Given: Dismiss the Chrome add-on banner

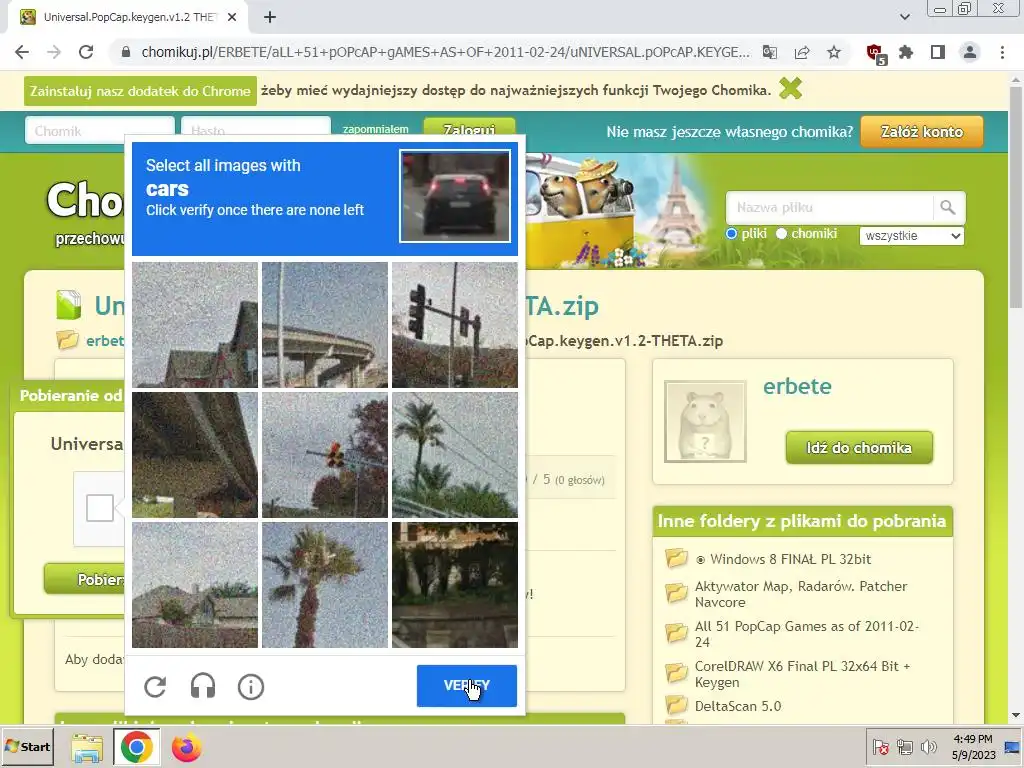Looking at the screenshot, I should pyautogui.click(x=790, y=88).
